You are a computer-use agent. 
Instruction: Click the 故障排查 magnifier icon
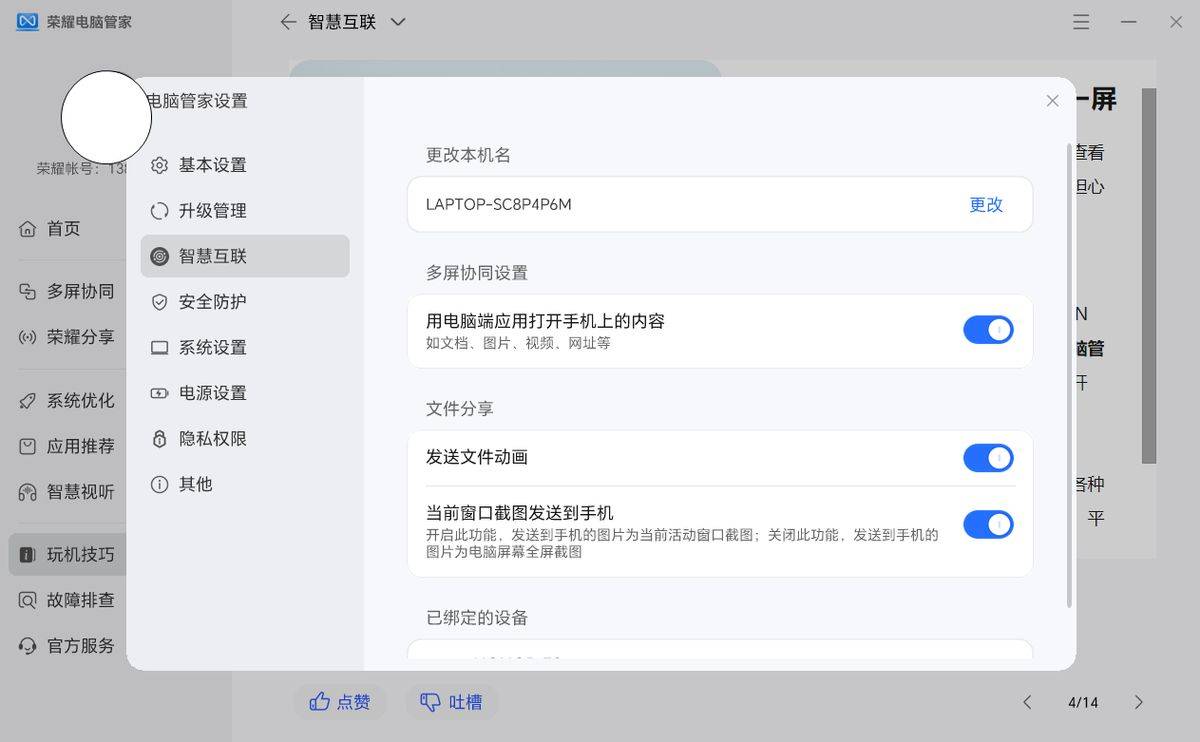(x=28, y=601)
